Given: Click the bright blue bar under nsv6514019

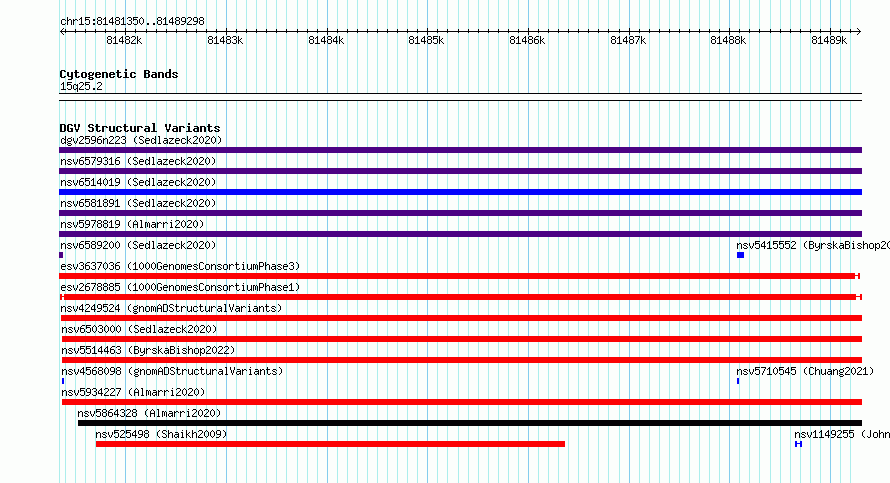Looking at the screenshot, I should coord(460,192).
